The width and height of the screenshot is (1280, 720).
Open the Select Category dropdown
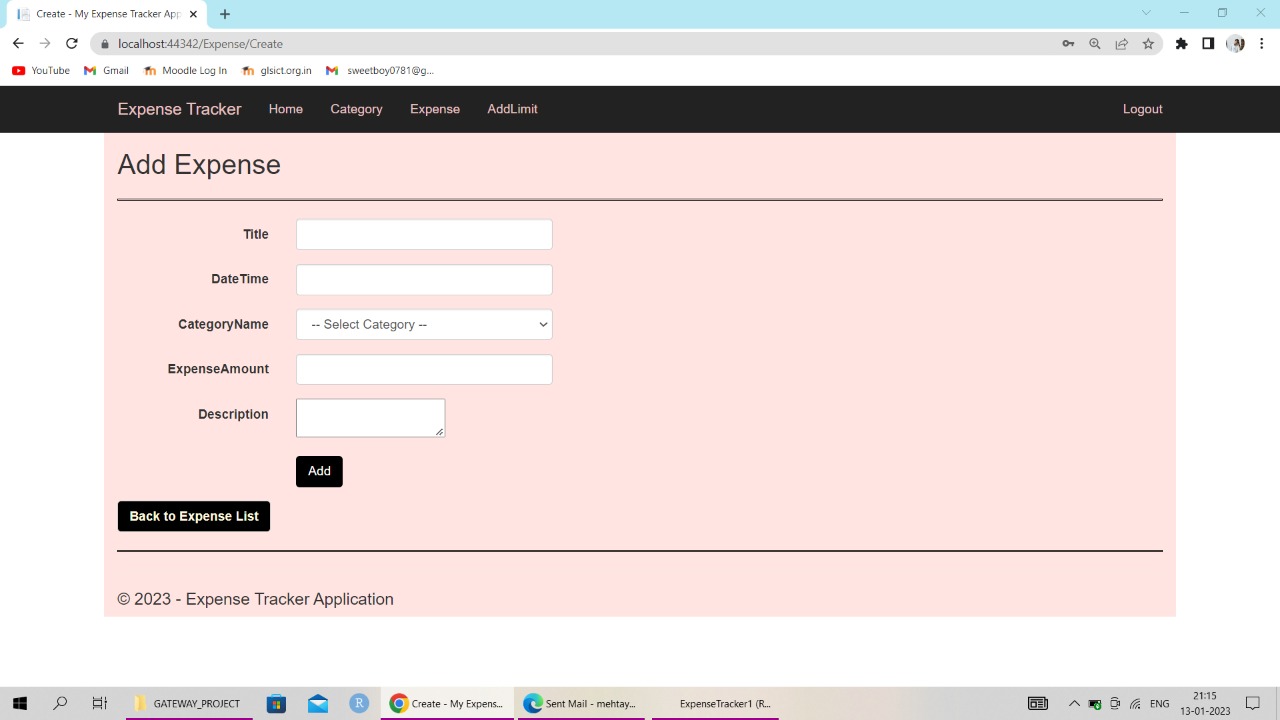(x=423, y=324)
